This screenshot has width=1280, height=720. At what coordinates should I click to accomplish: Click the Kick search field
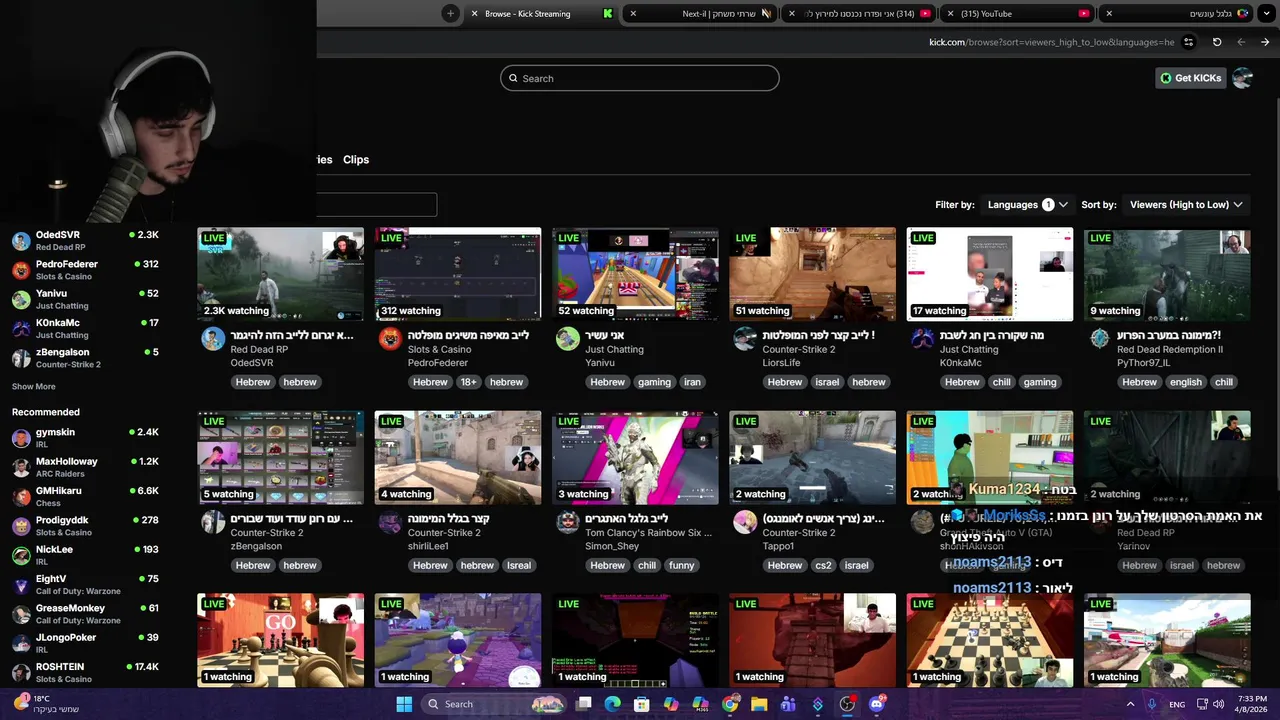pyautogui.click(x=640, y=78)
